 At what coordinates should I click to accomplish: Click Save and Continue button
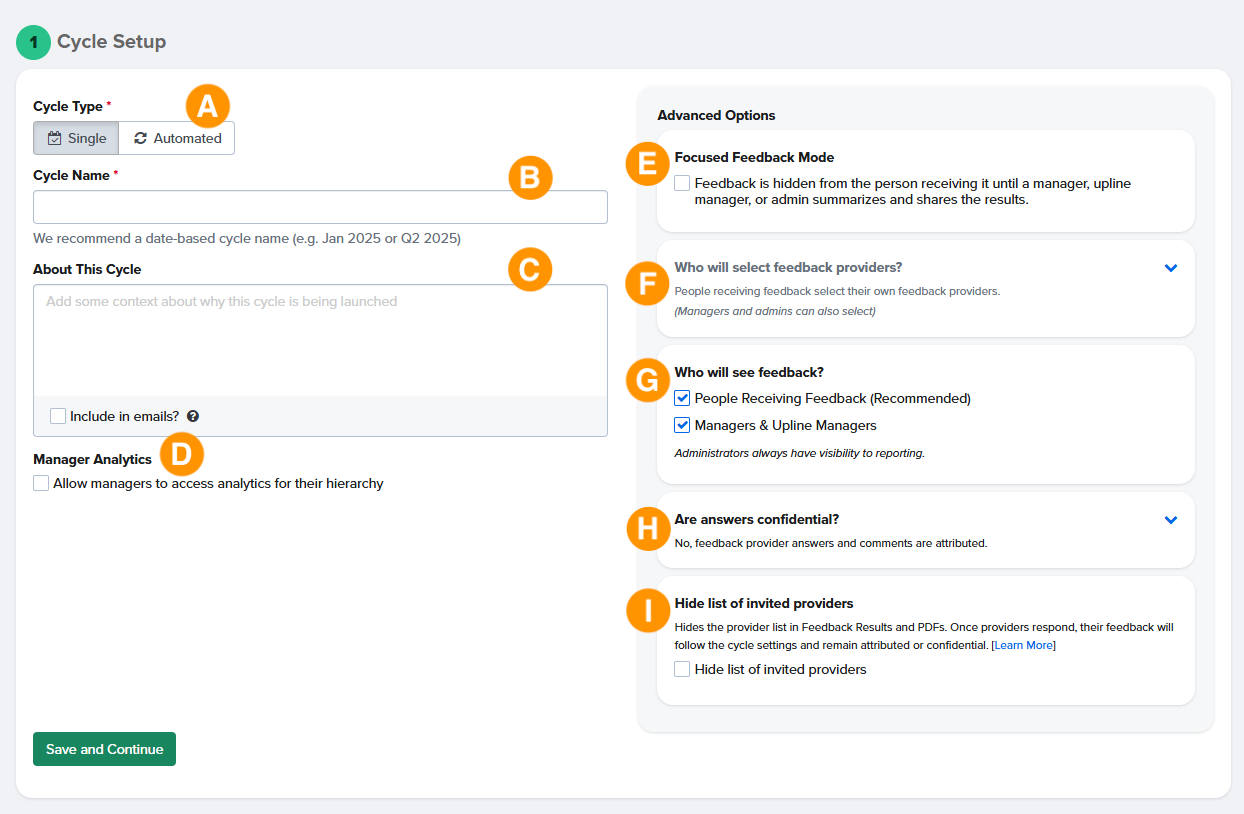104,749
